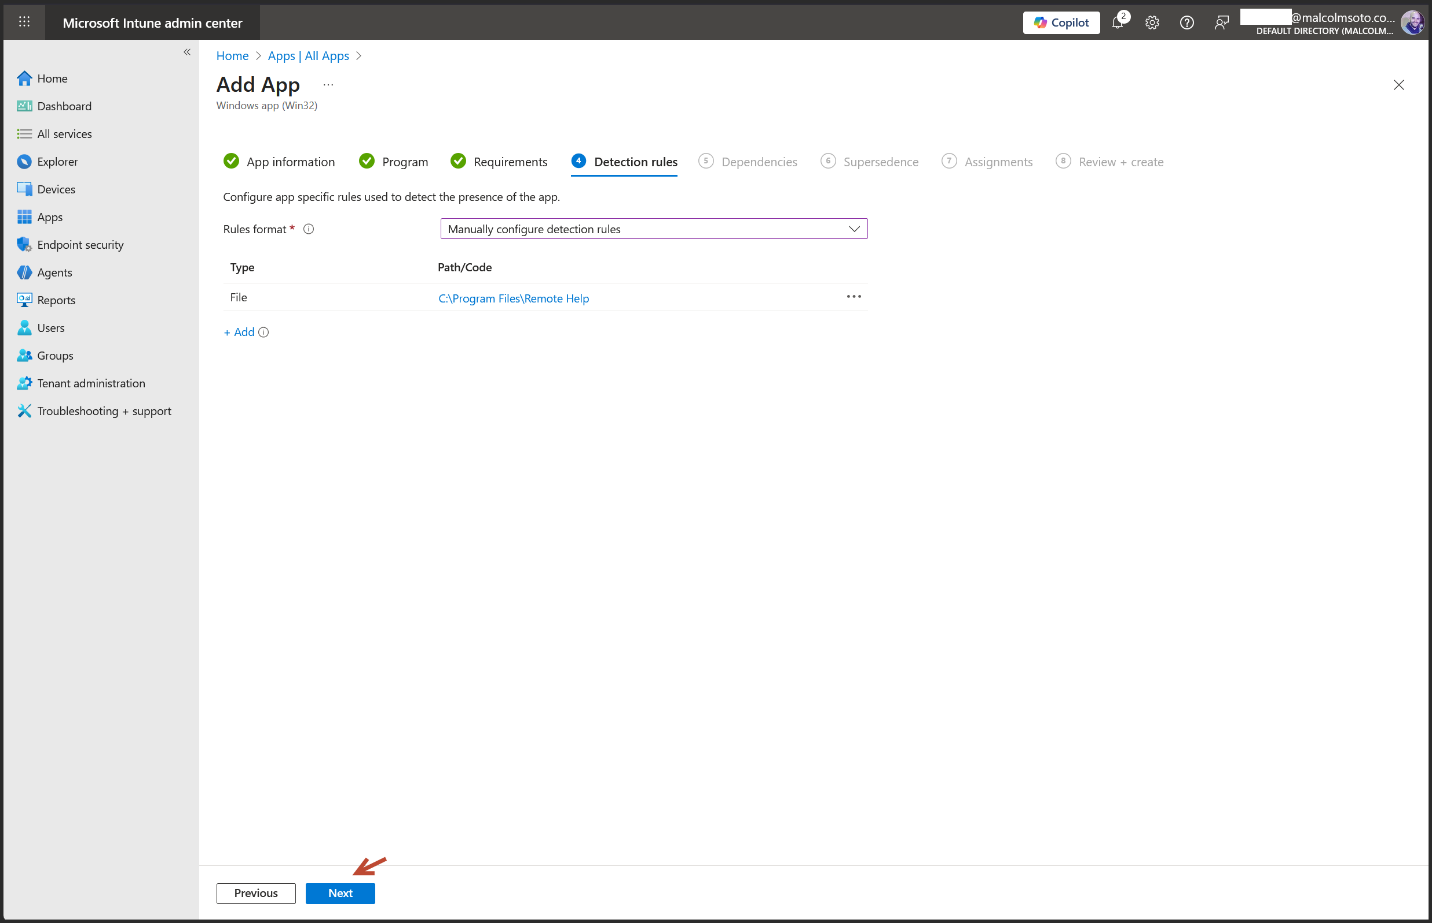Image resolution: width=1432 pixels, height=923 pixels.
Task: Open the app launcher waffle icon
Action: pos(24,22)
